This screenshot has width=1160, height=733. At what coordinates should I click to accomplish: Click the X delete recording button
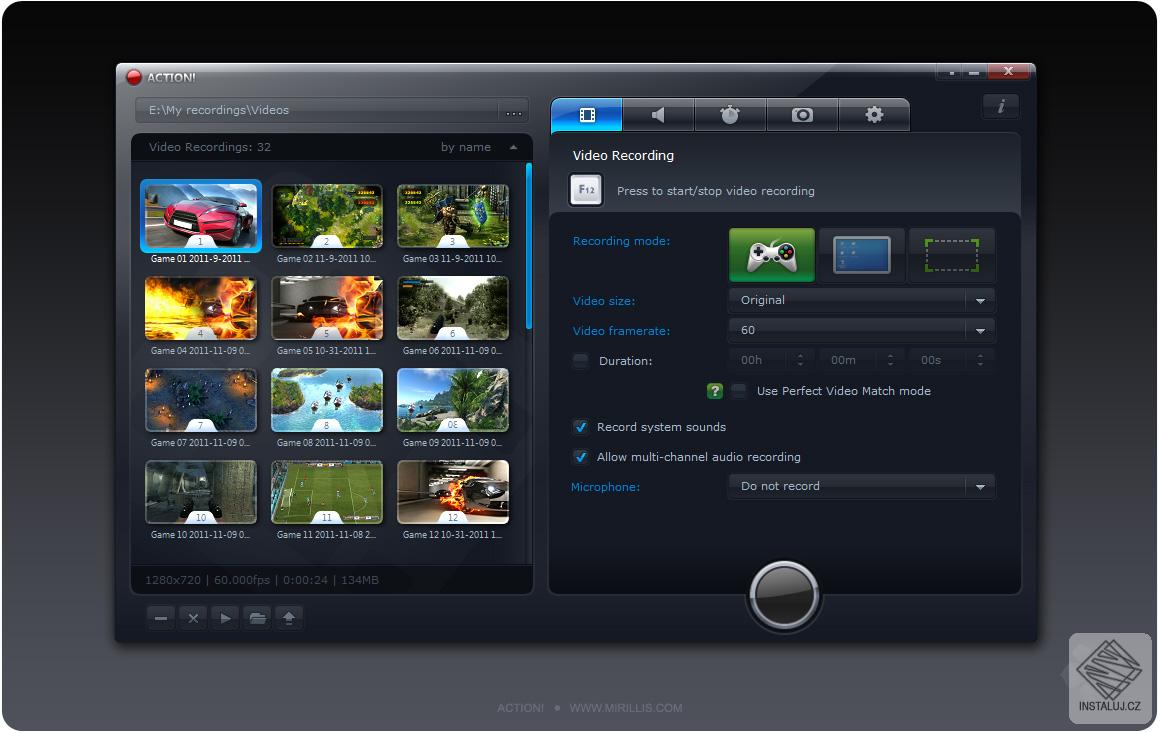tap(193, 618)
